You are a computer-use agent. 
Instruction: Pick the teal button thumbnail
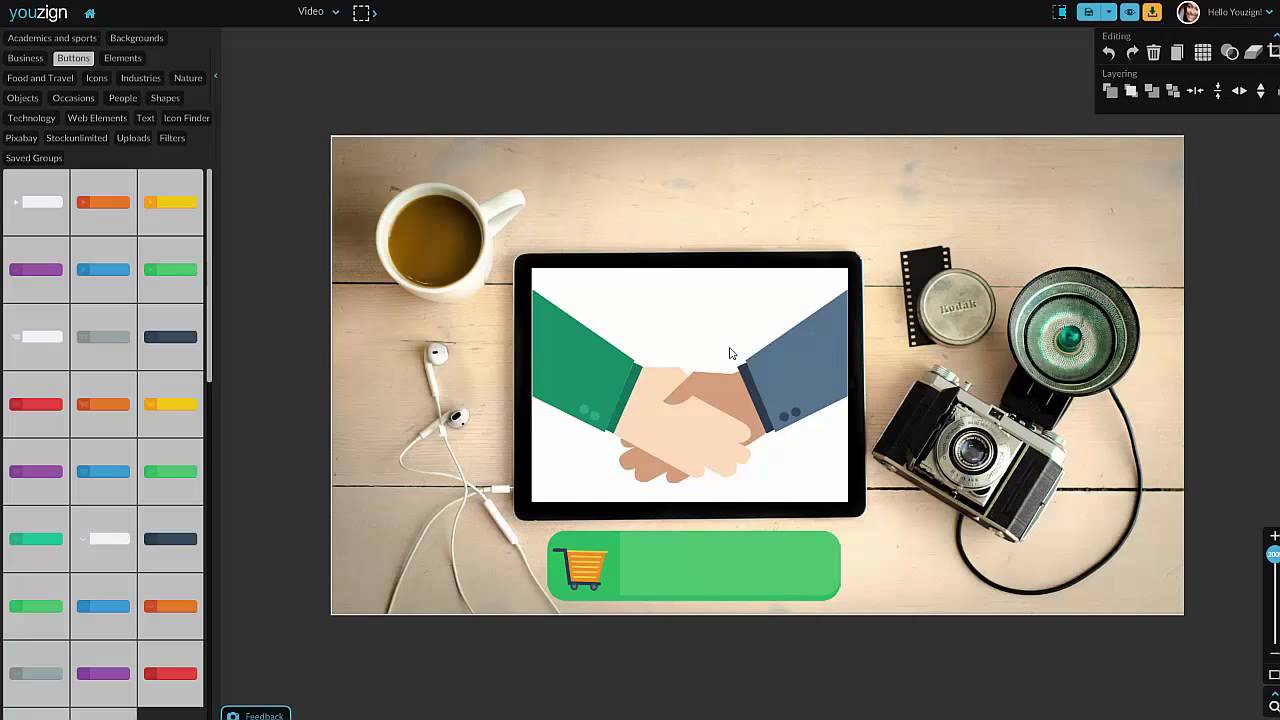point(36,539)
